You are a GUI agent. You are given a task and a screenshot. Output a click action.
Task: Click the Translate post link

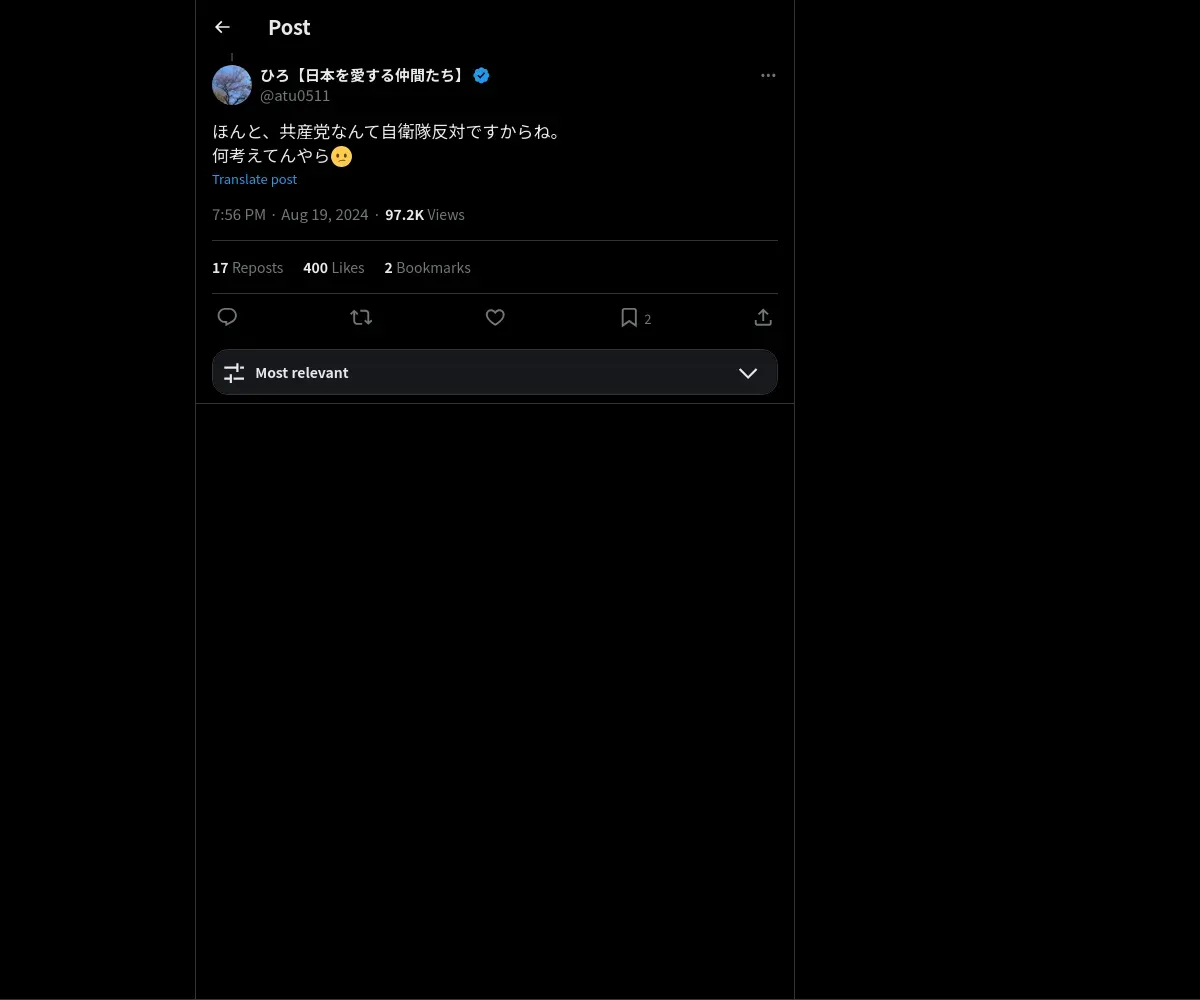pos(254,179)
